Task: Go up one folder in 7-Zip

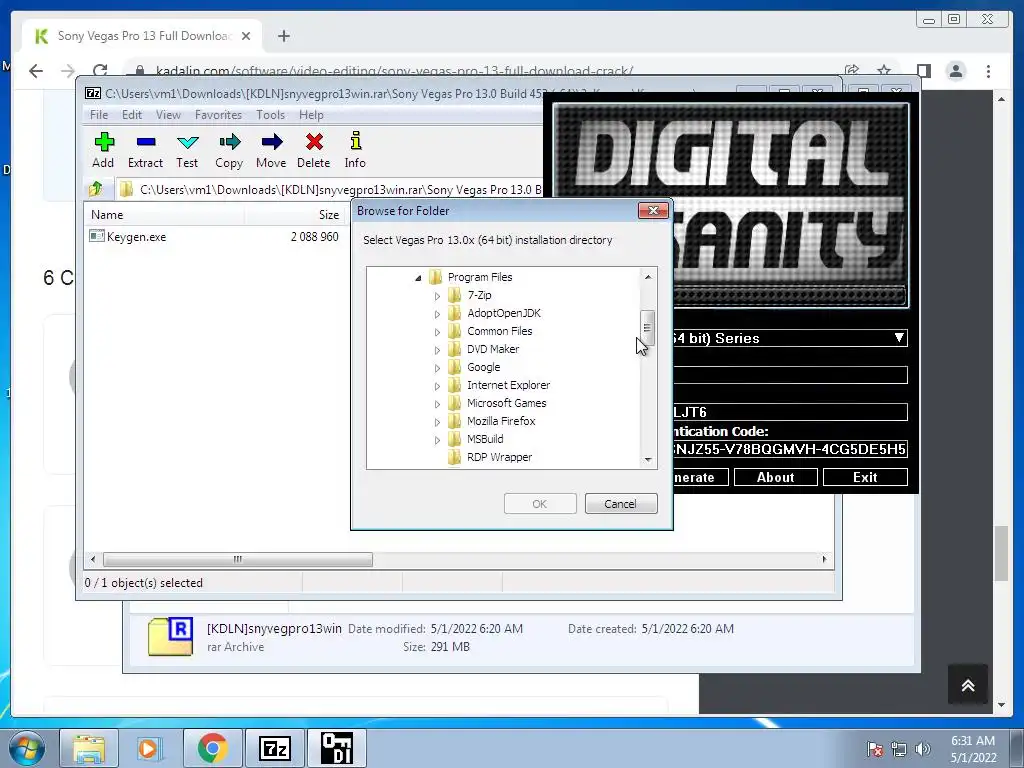Action: [96, 189]
